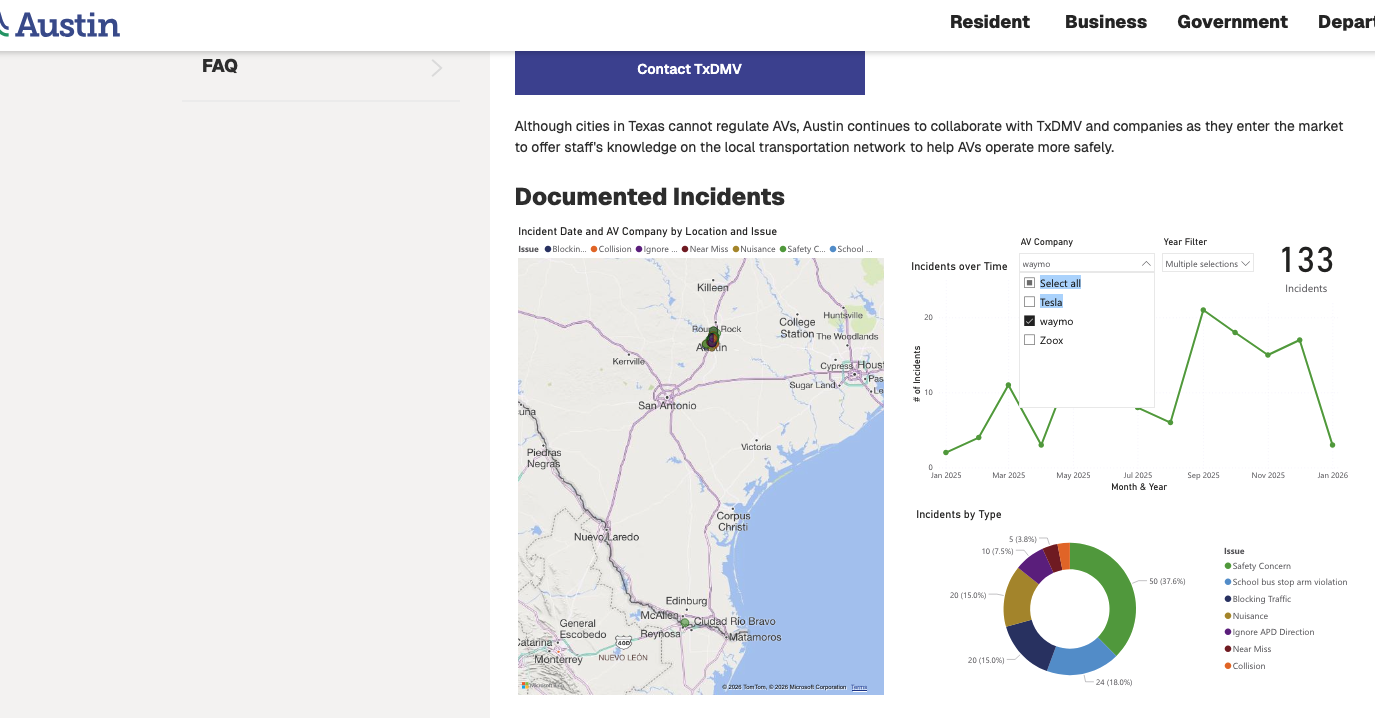Click the Near Miss legend dot above map
1375x718 pixels.
point(685,249)
